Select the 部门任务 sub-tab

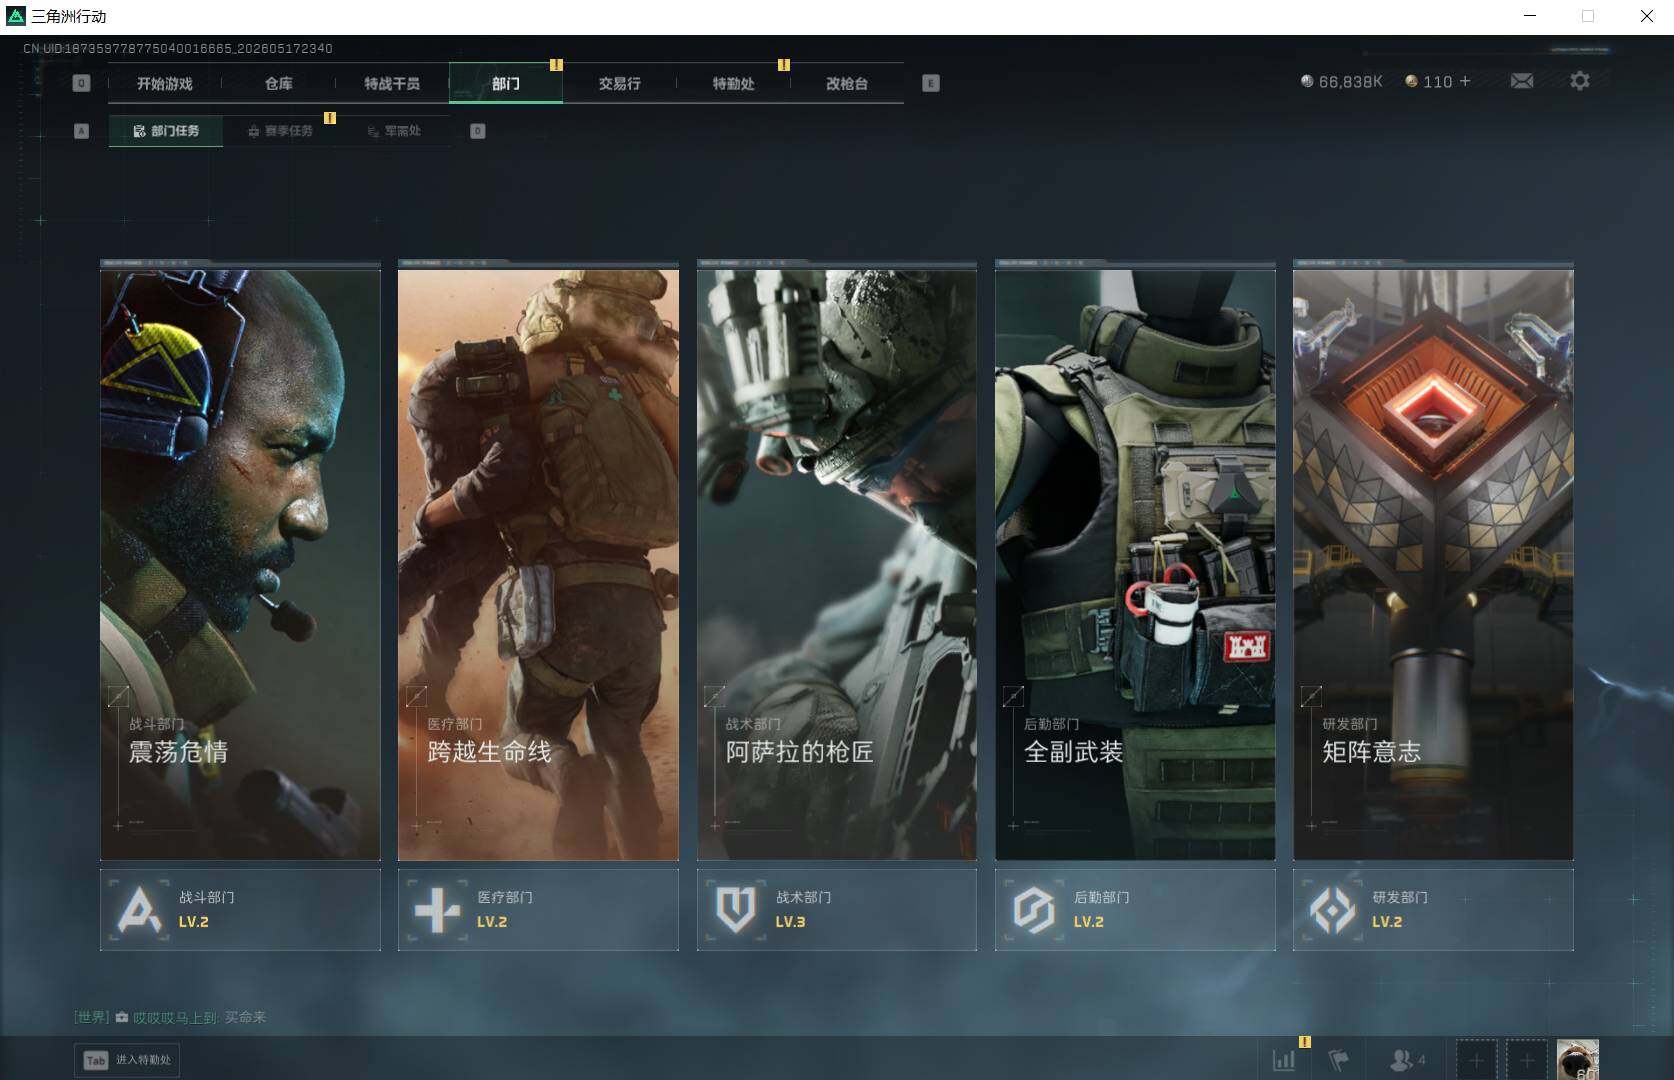point(166,131)
